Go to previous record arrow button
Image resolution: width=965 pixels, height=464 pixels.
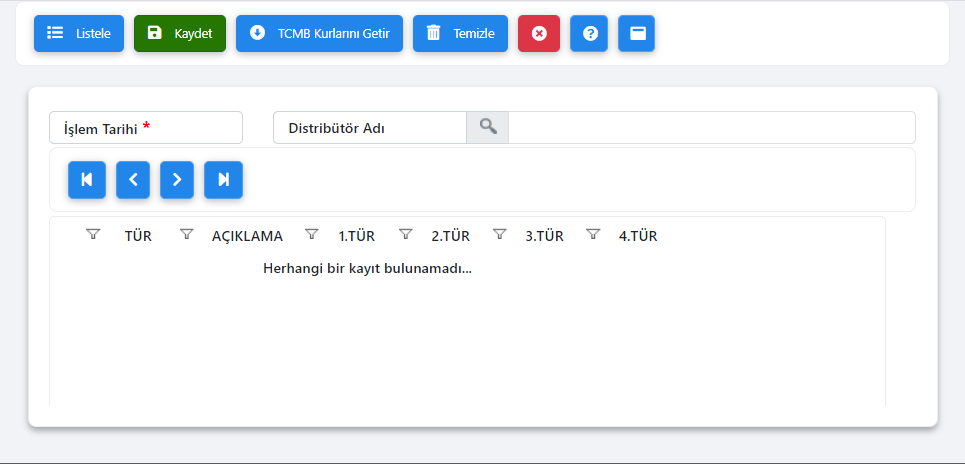point(133,180)
